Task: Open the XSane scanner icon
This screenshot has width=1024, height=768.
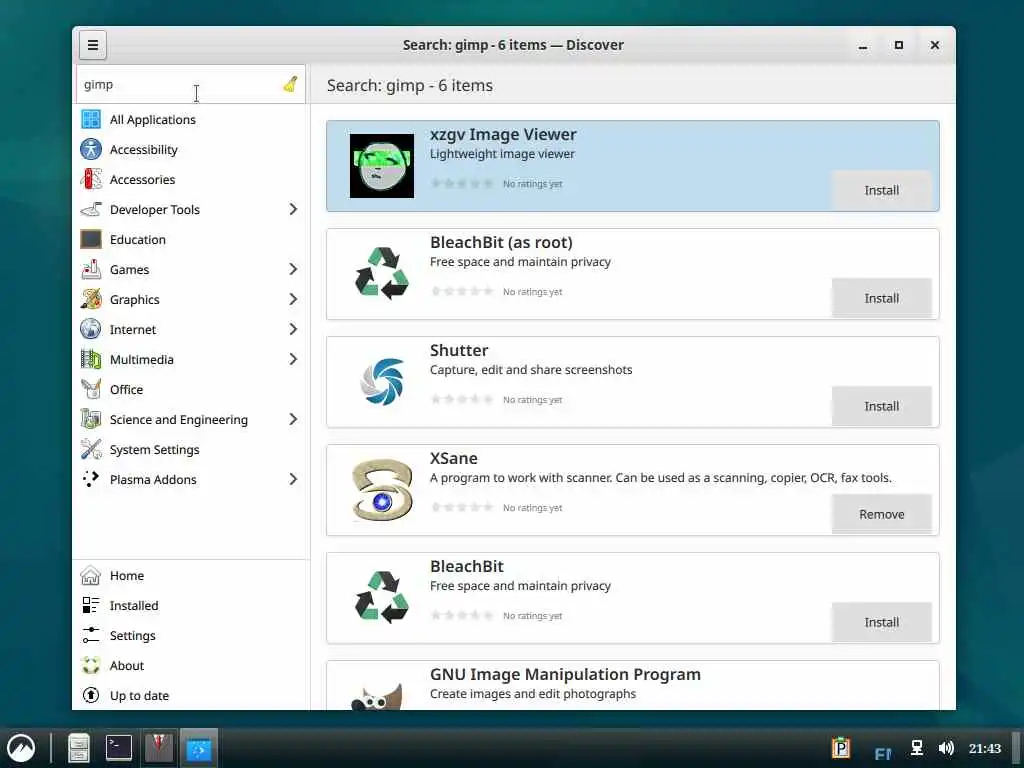Action: click(382, 490)
